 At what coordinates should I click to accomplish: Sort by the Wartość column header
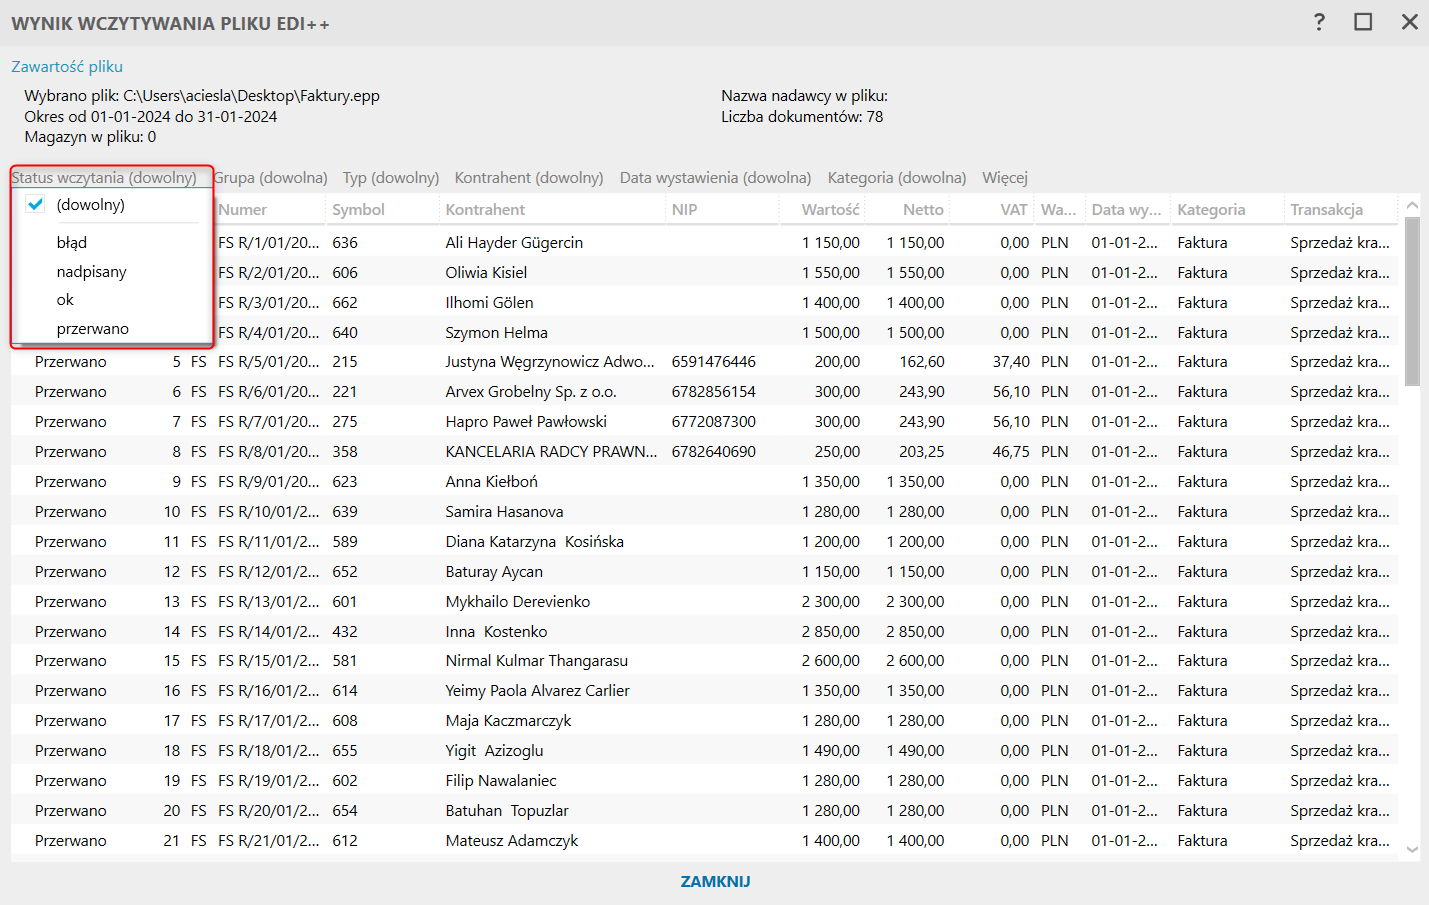coord(830,210)
